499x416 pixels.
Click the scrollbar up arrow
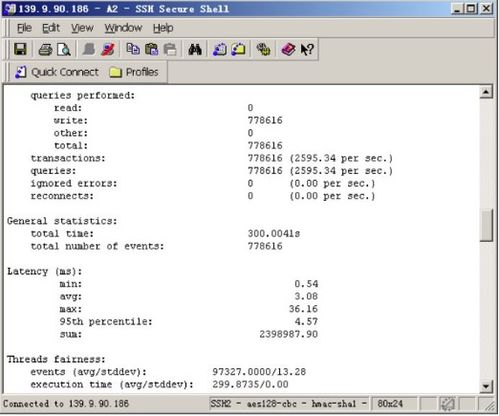[x=486, y=92]
